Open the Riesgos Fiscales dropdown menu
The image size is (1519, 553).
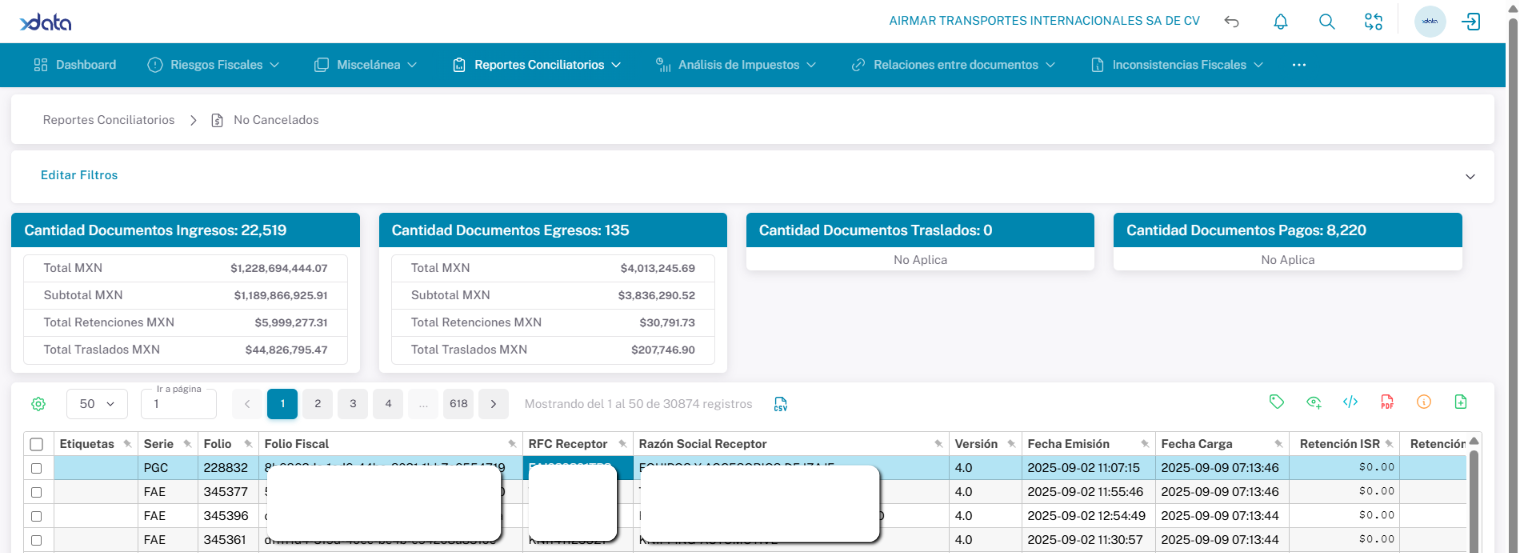click(213, 65)
